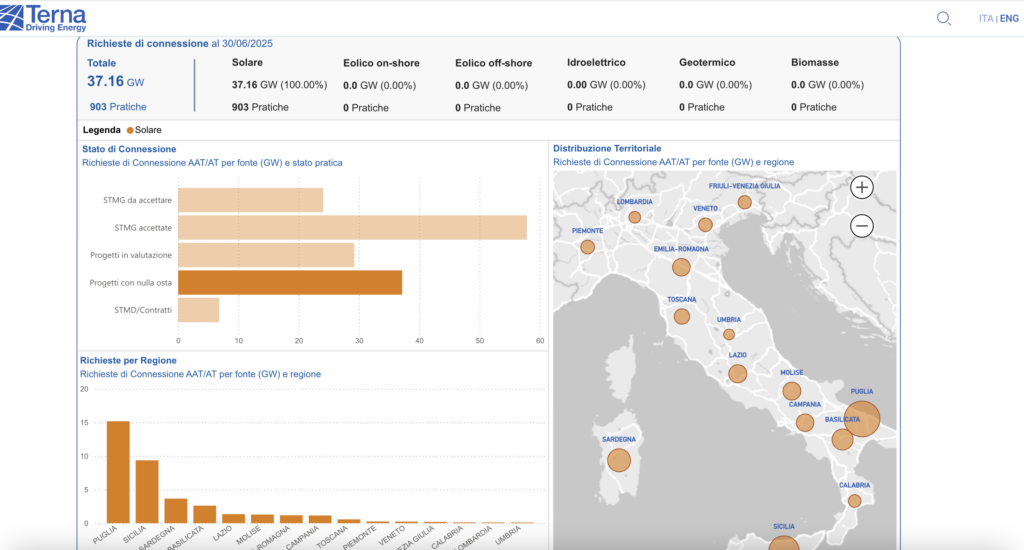Viewport: 1024px width, 550px height.
Task: Select the STMG accettate bar
Action: click(353, 227)
